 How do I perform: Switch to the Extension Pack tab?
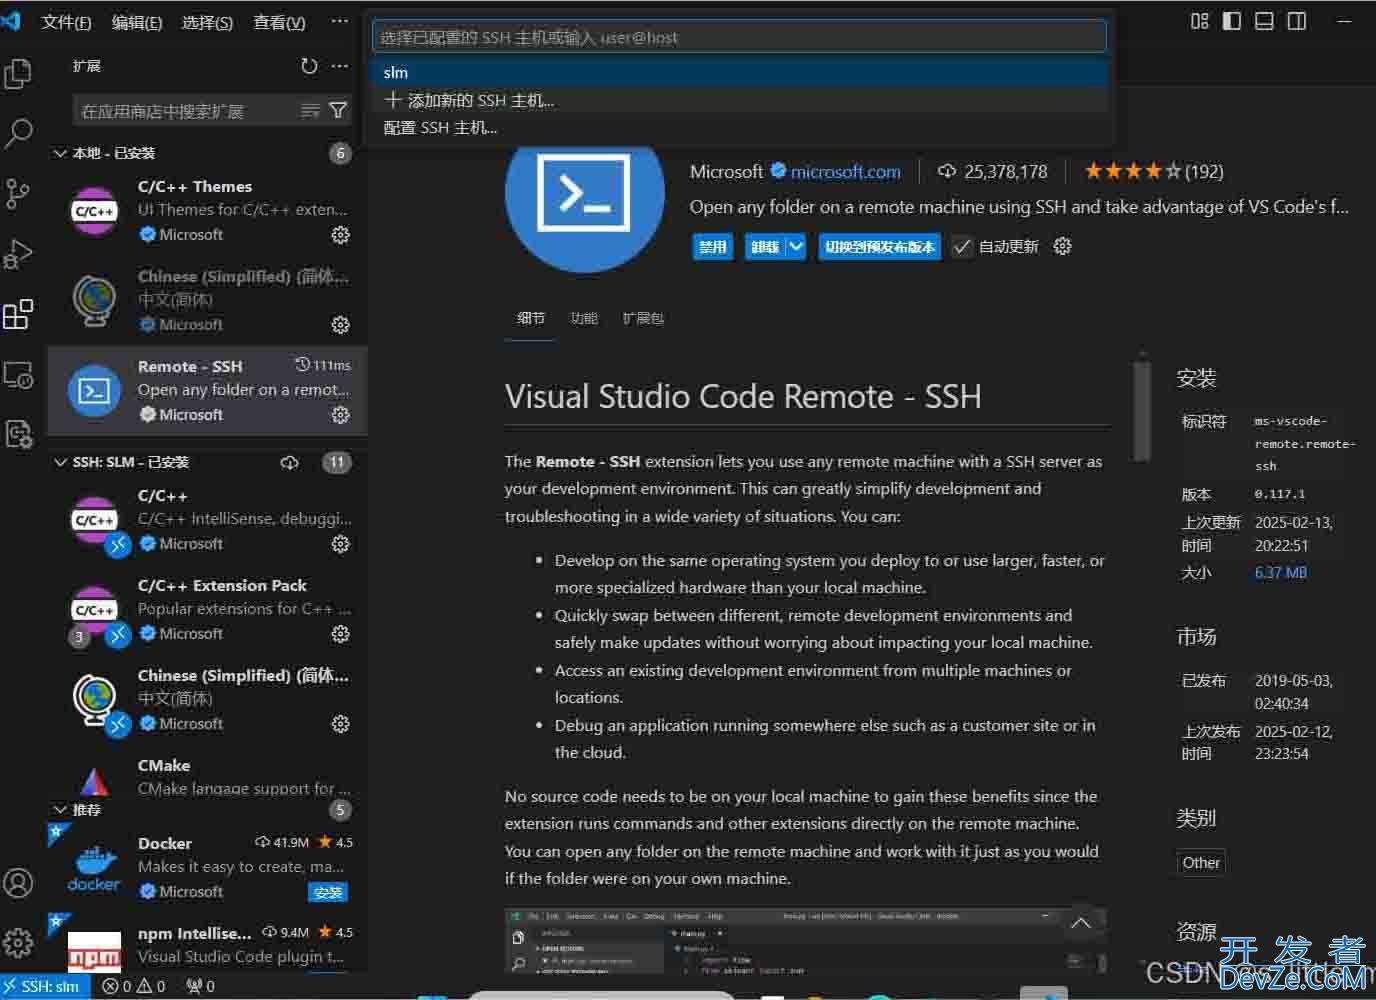point(643,318)
